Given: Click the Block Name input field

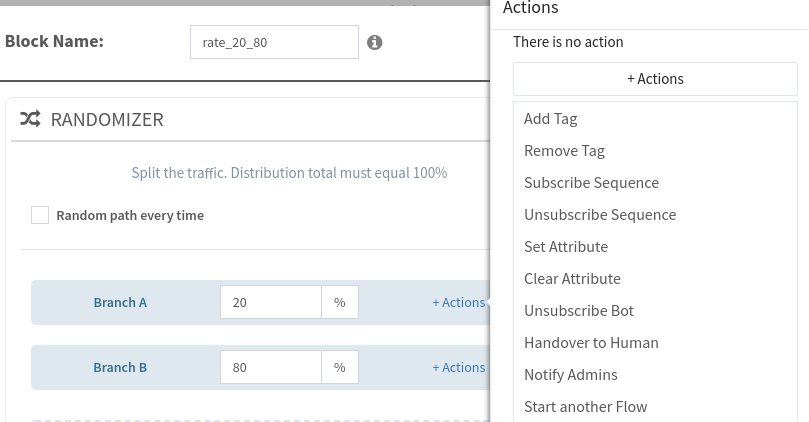Looking at the screenshot, I should [273, 43].
